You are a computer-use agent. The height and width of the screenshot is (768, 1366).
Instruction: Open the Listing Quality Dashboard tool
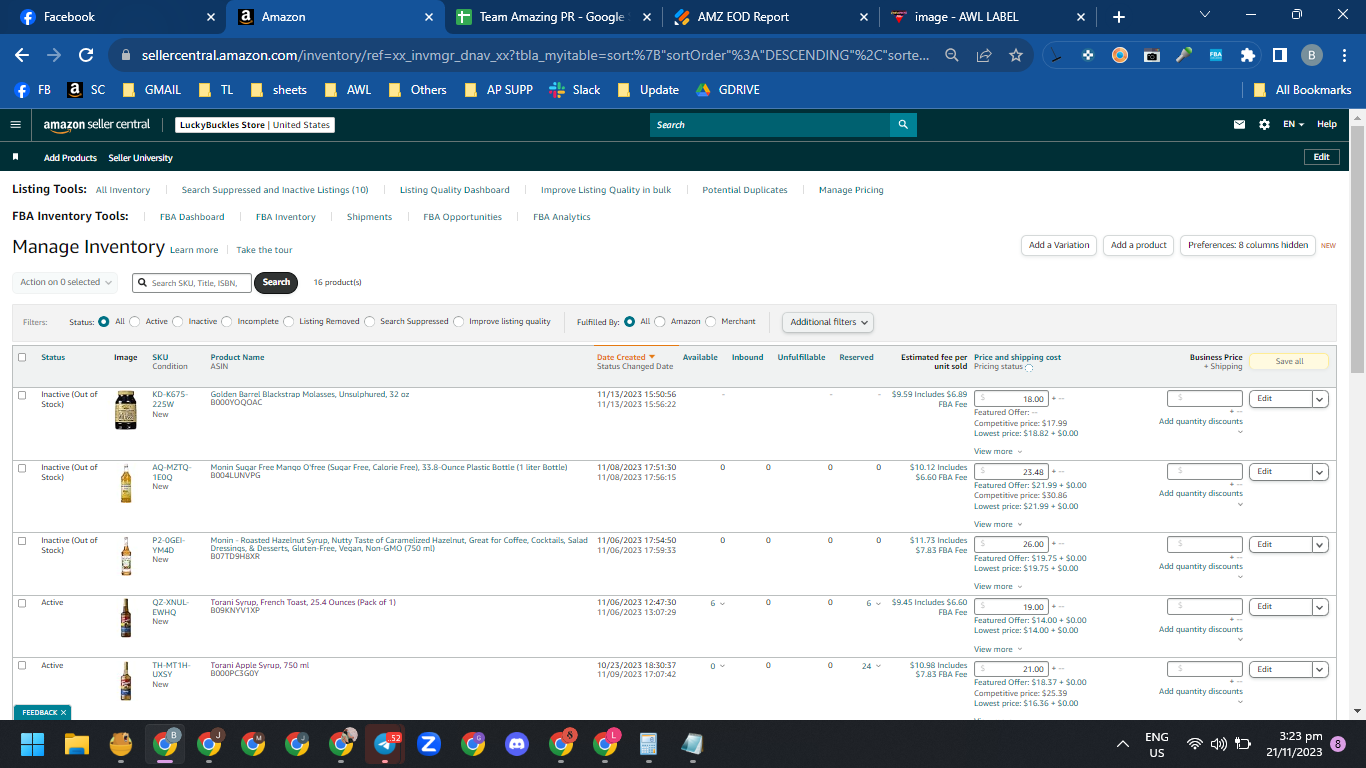pyautogui.click(x=455, y=190)
